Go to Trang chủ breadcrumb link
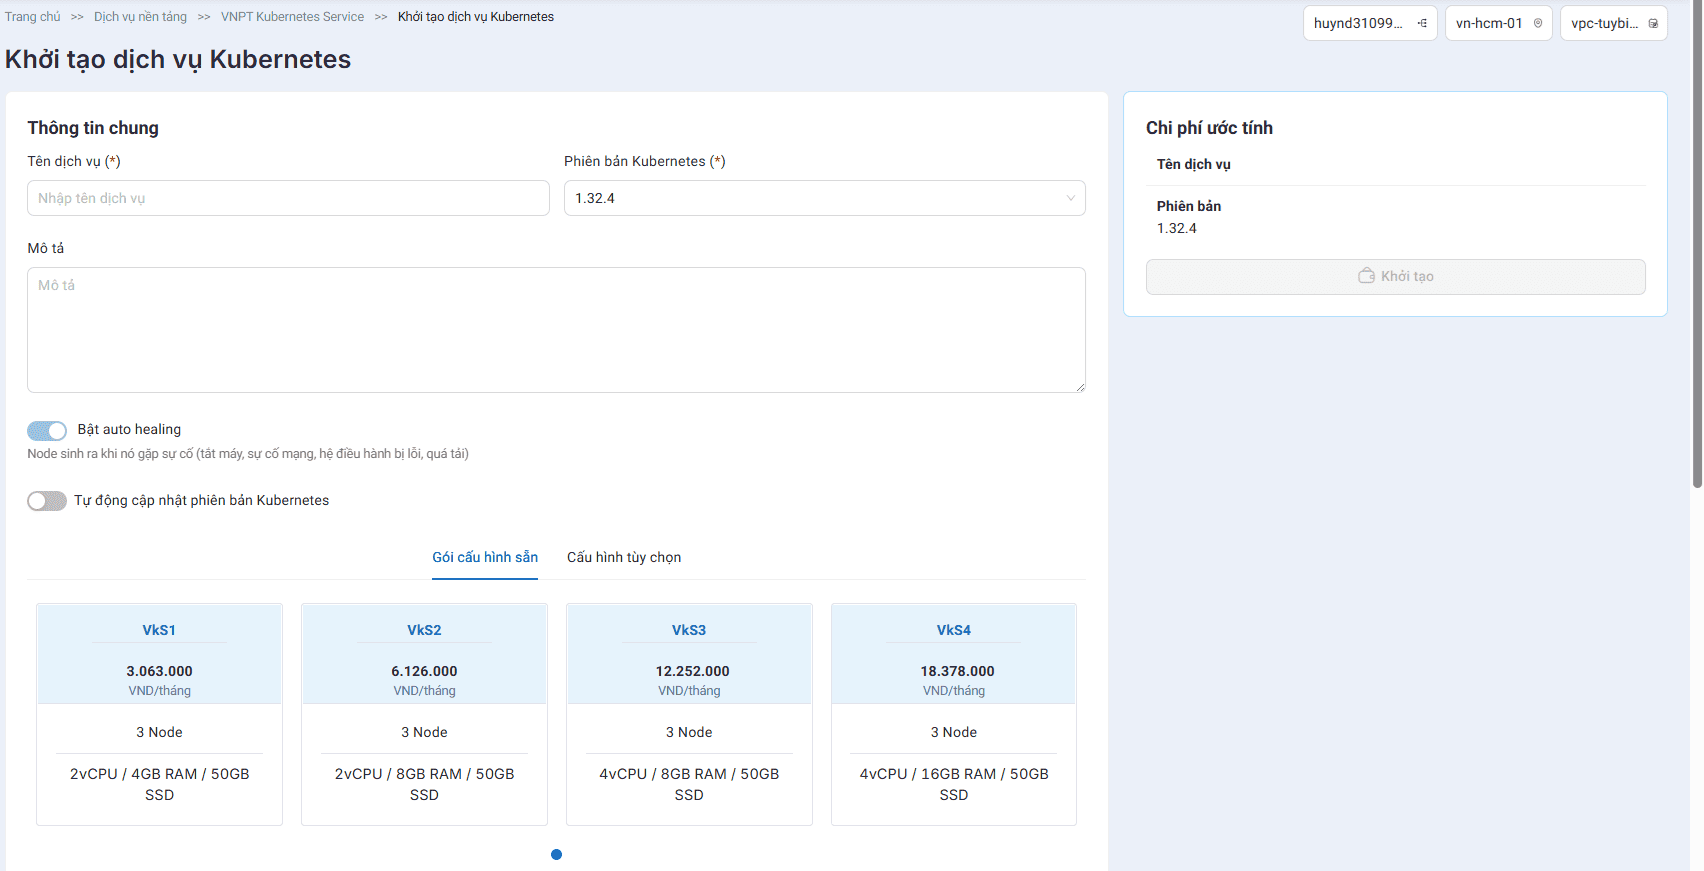Viewport: 1704px width, 871px height. click(33, 17)
